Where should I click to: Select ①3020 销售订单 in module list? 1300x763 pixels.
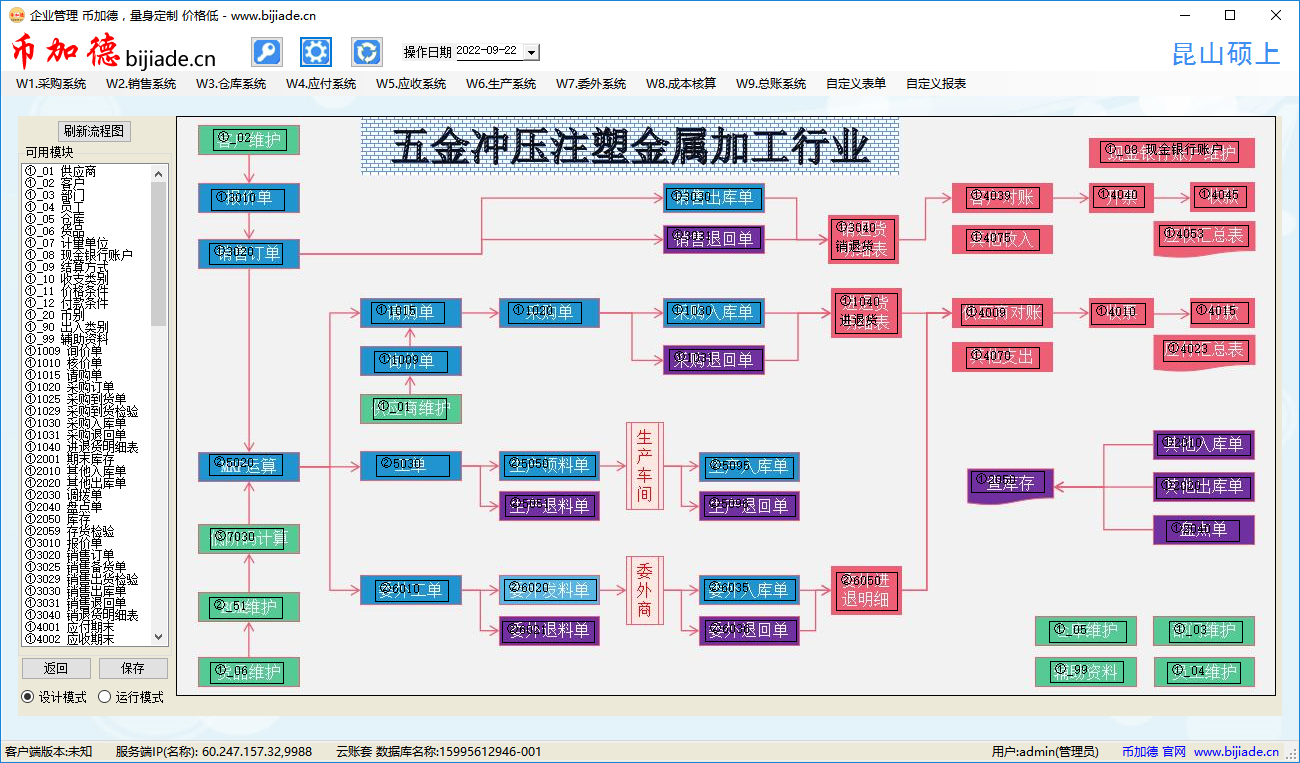click(x=70, y=555)
